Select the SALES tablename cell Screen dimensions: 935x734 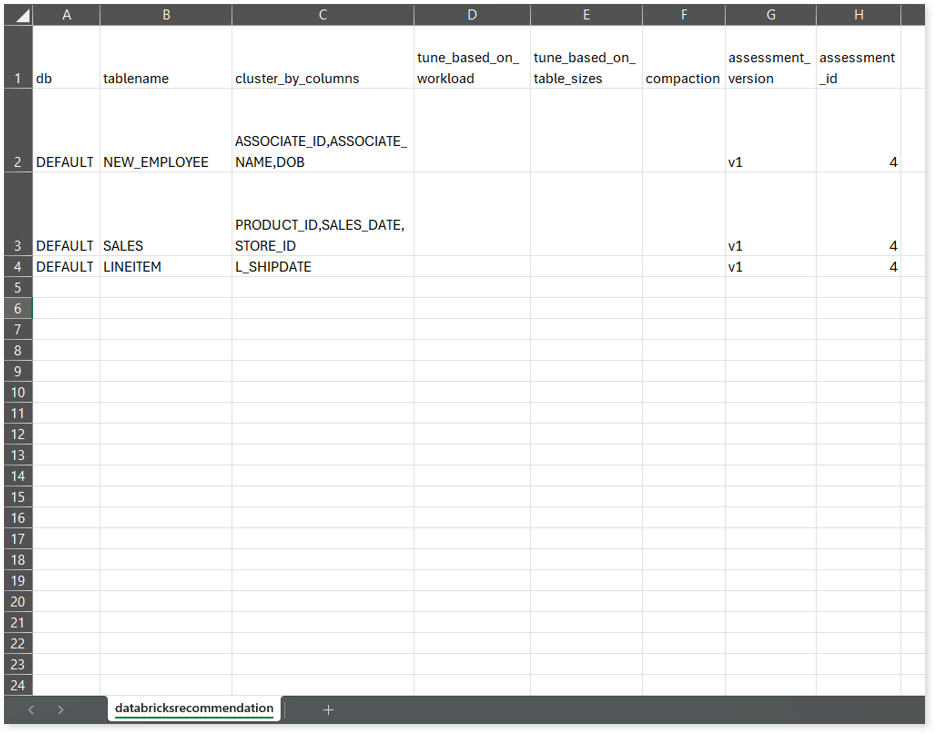166,215
